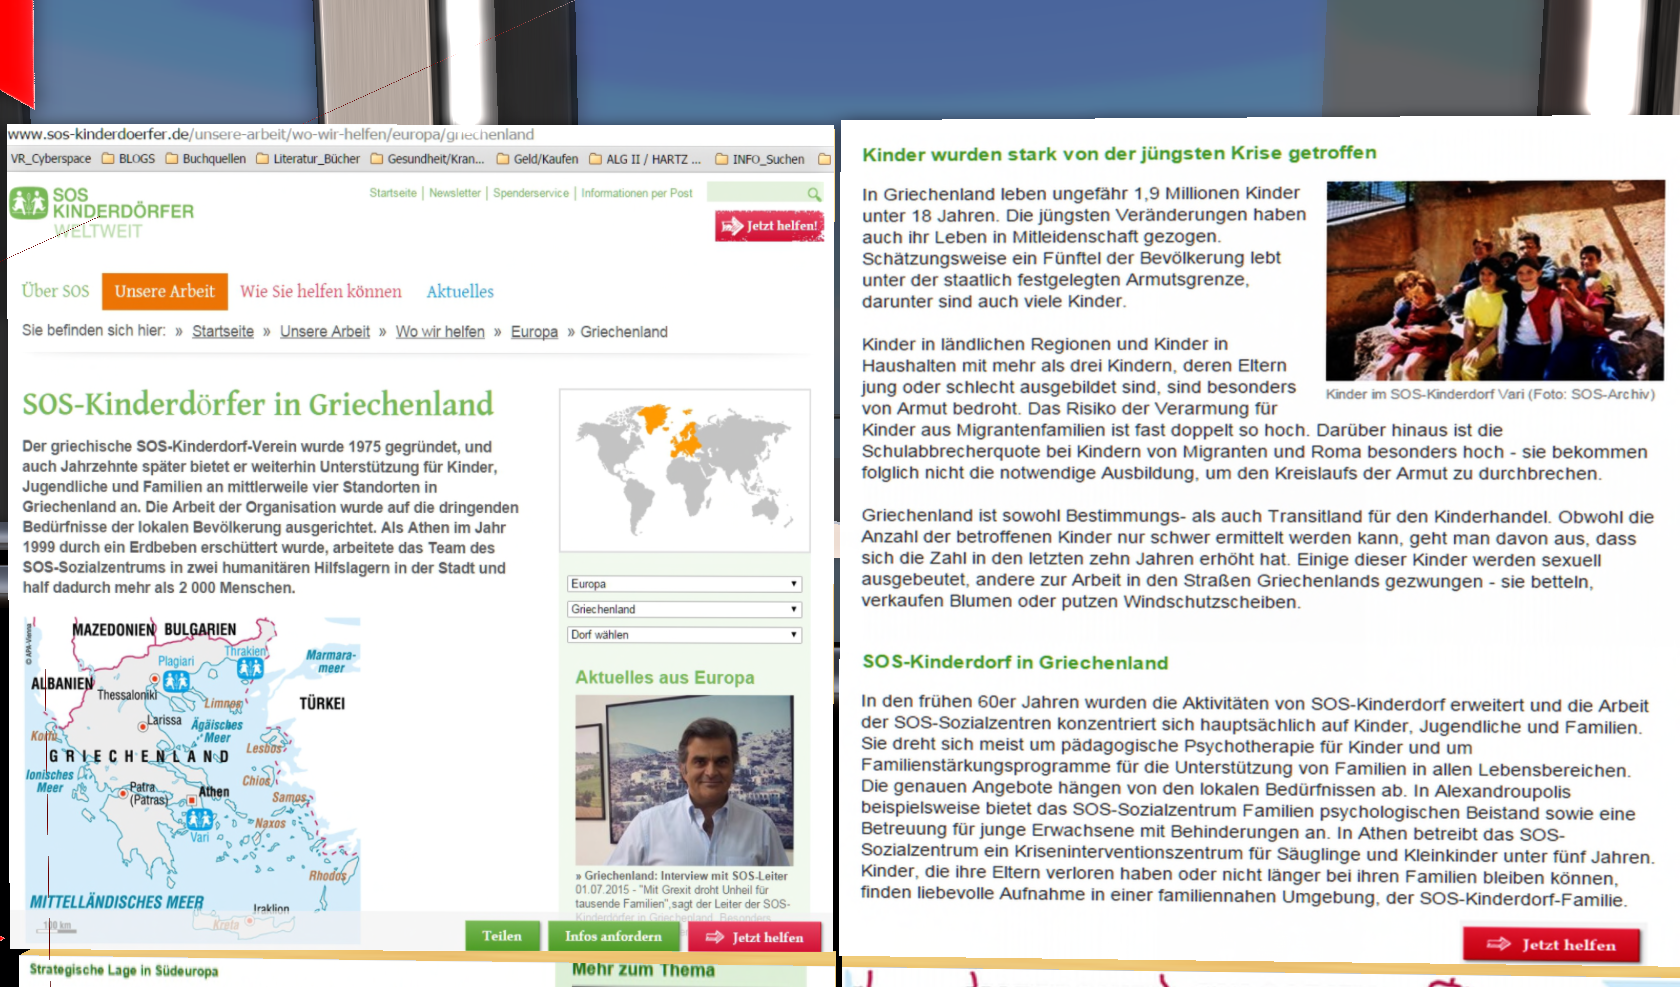Follow the 'Wo wir helfen' breadcrumb link
This screenshot has height=987, width=1680.
(x=440, y=332)
